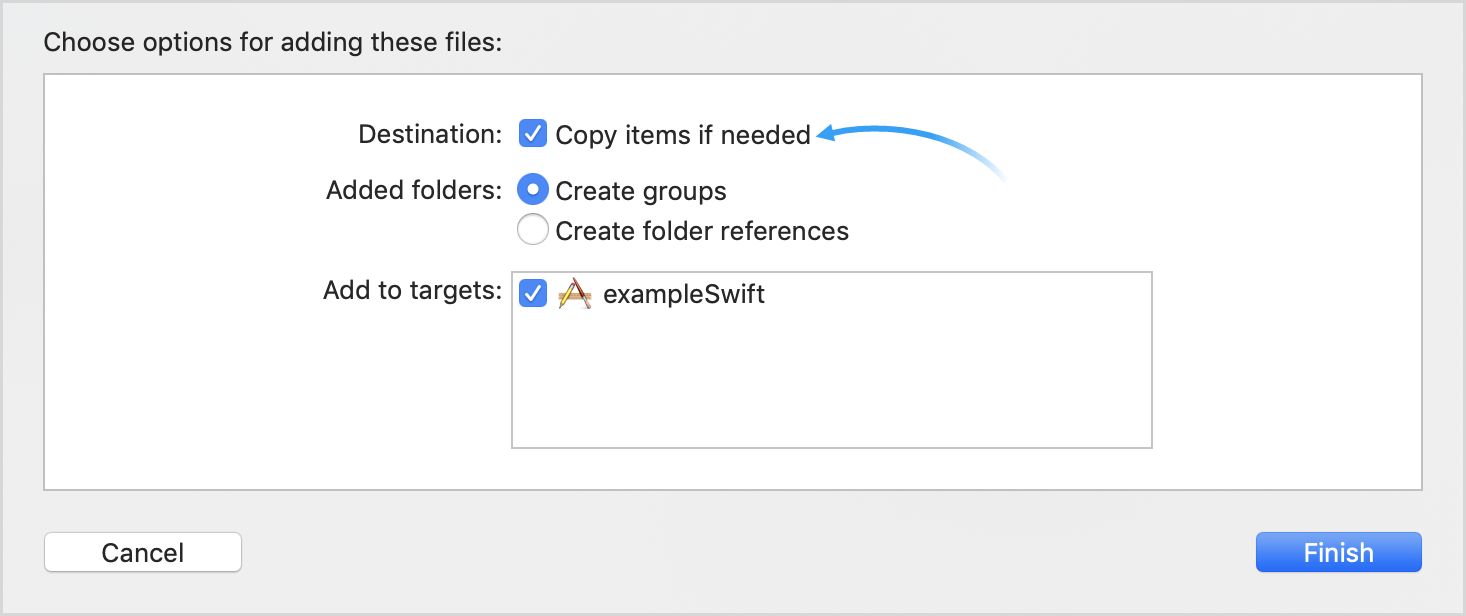Screen dimensions: 1466x616
Task: Click the "Add to targets:" field label
Action: [412, 291]
